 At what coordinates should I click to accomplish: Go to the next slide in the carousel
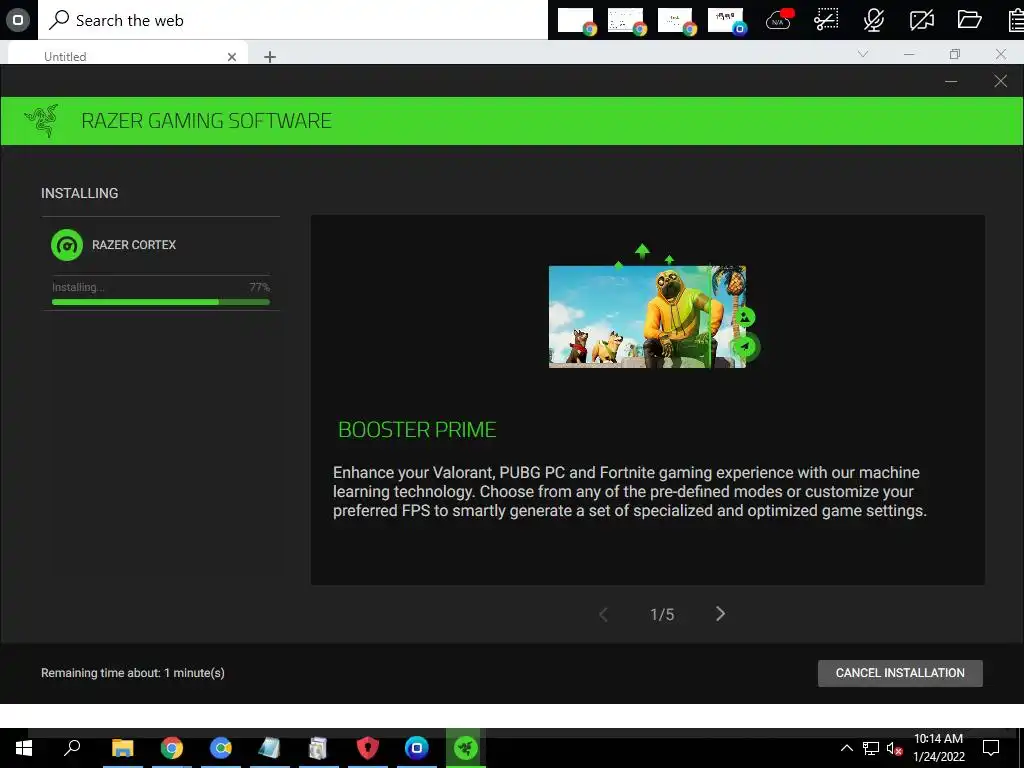pyautogui.click(x=720, y=614)
